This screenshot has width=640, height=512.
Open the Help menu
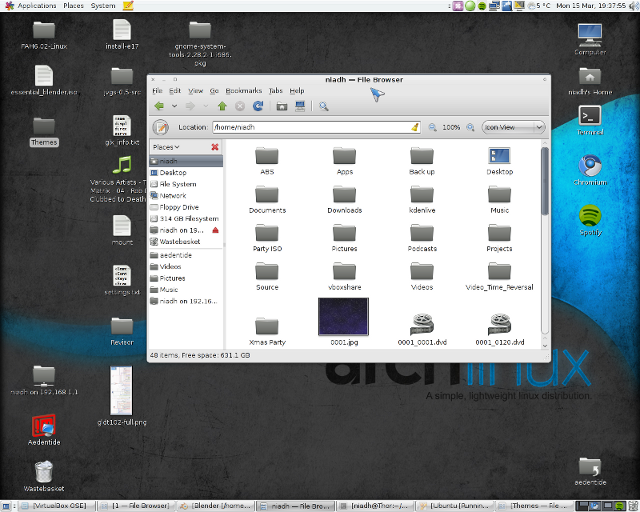pos(297,91)
